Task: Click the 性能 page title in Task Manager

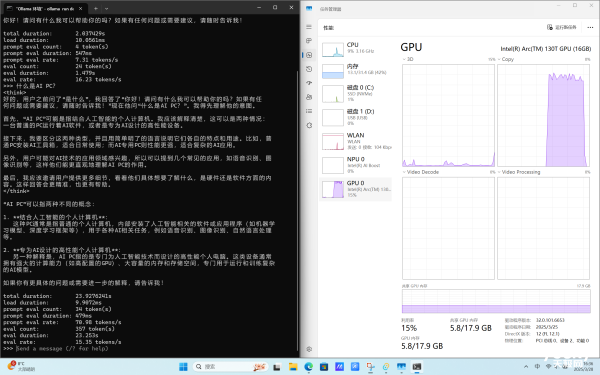Action: (x=328, y=28)
